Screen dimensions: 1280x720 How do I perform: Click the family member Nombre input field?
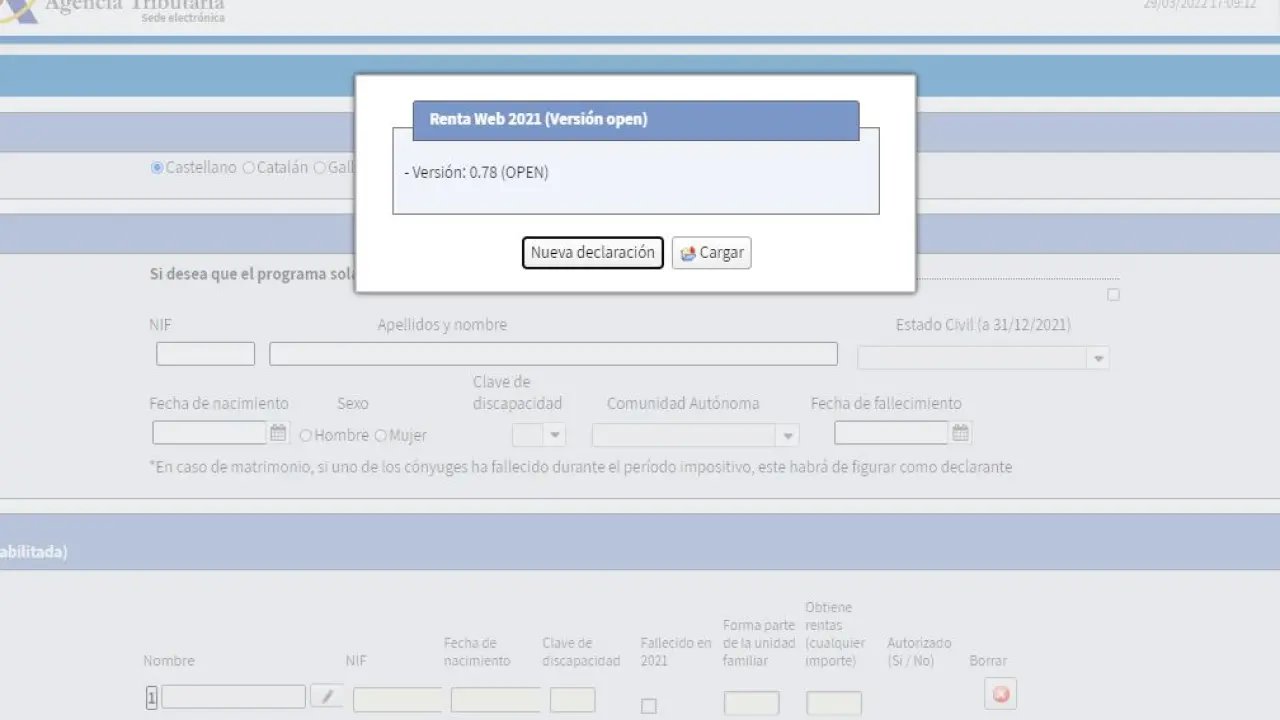click(233, 697)
